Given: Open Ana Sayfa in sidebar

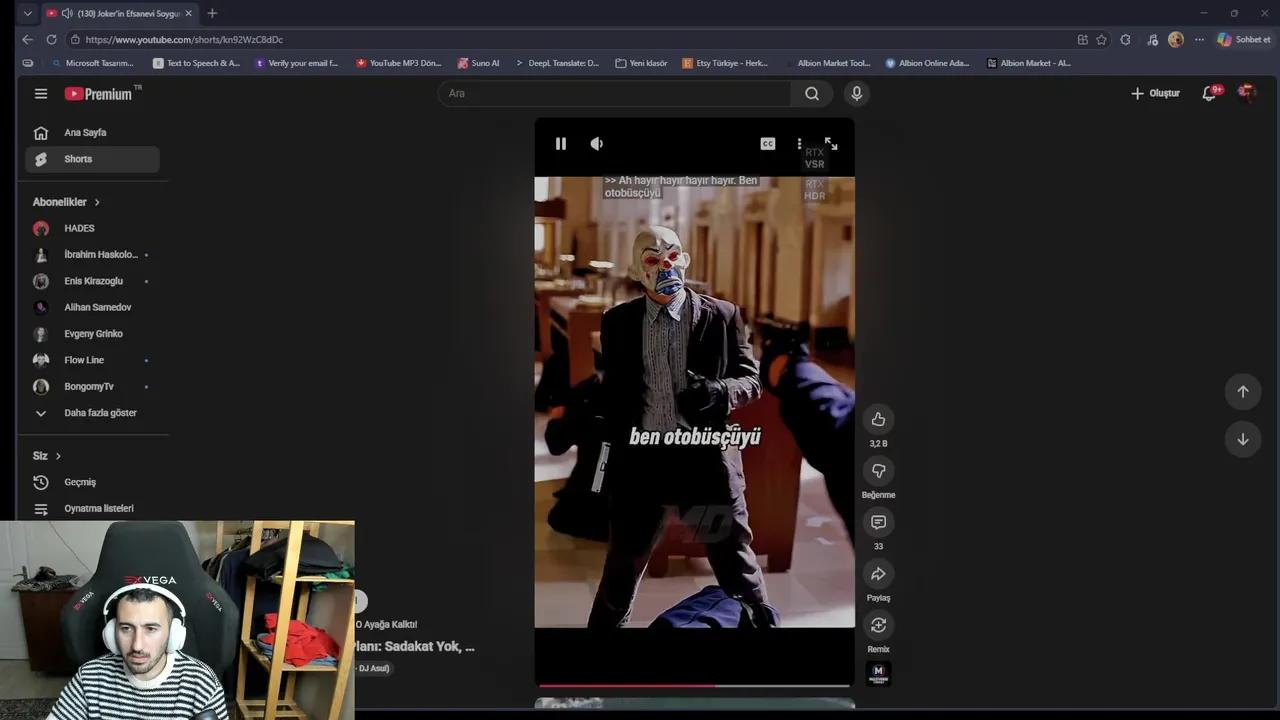Looking at the screenshot, I should pyautogui.click(x=92, y=132).
